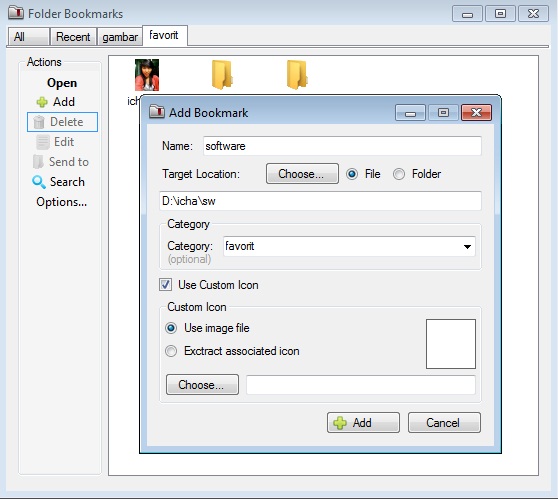Click the custom icon preview box
This screenshot has width=558, height=500.
[451, 344]
